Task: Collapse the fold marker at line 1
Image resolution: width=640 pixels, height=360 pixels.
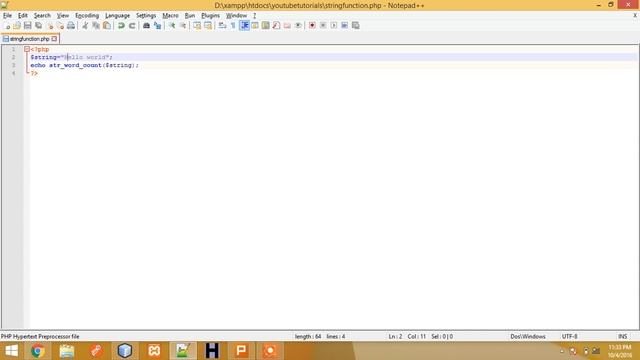Action: (x=27, y=49)
